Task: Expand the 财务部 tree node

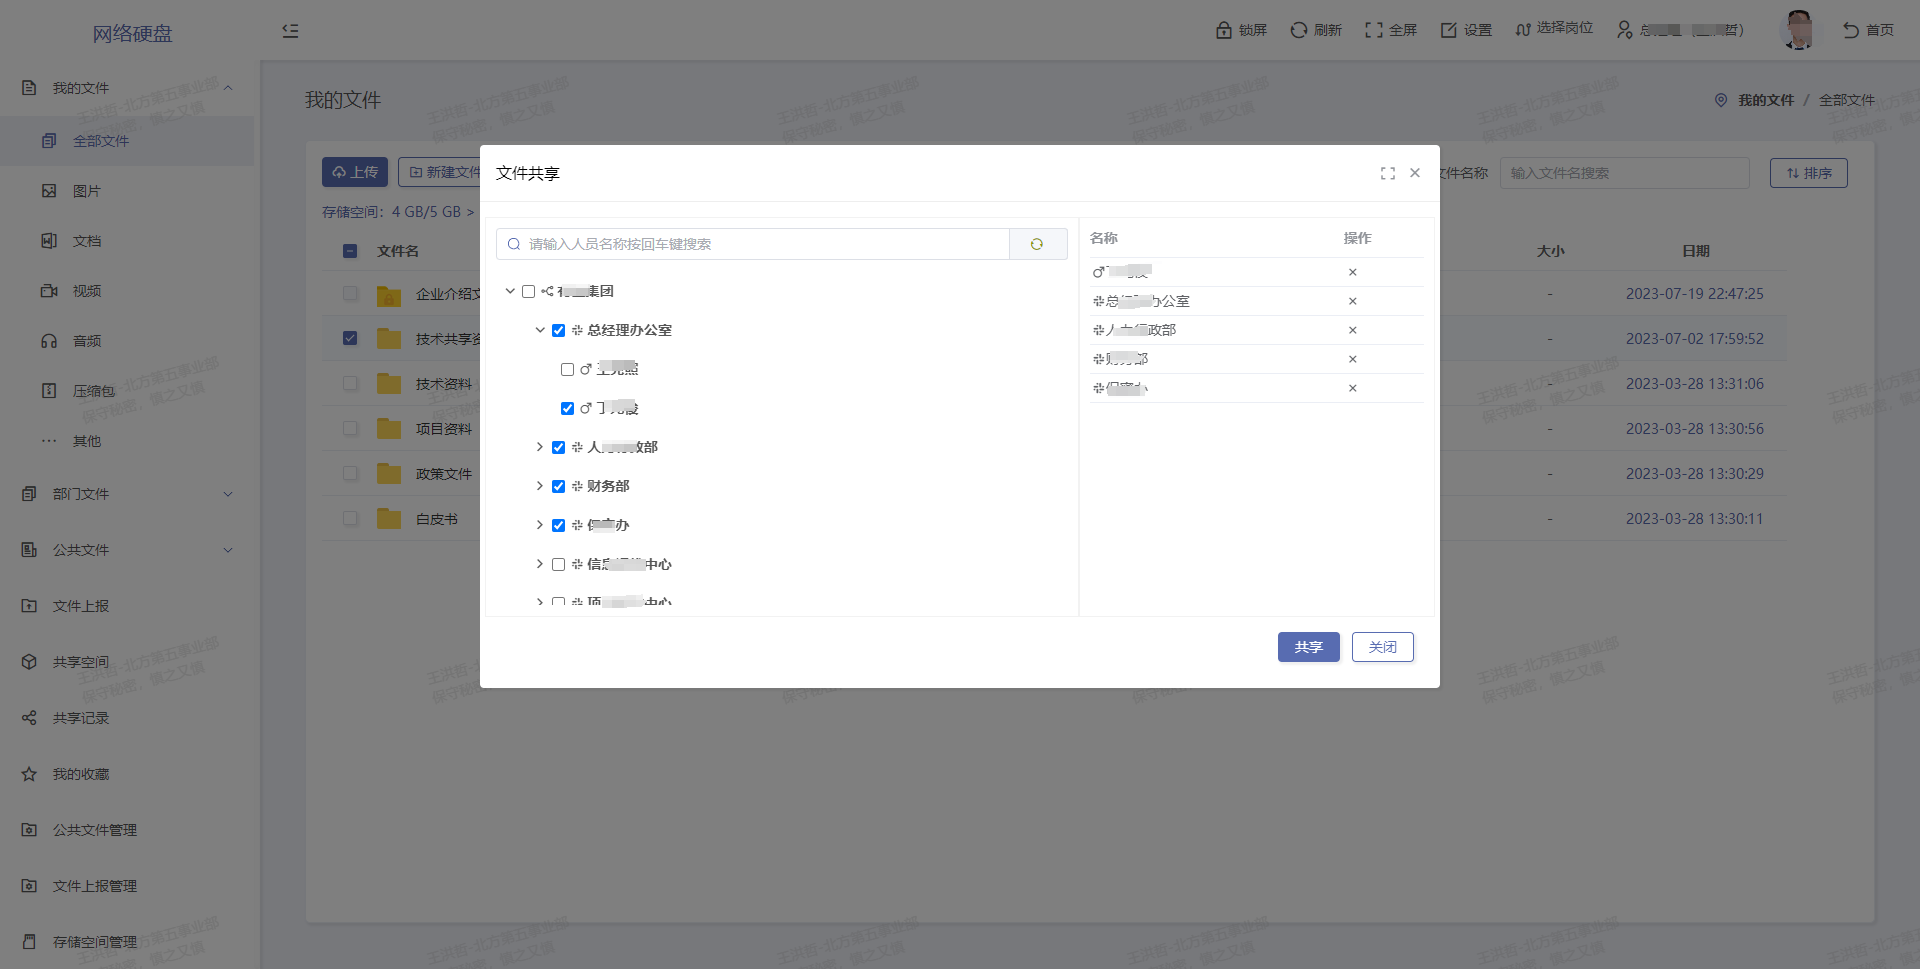Action: (x=540, y=486)
